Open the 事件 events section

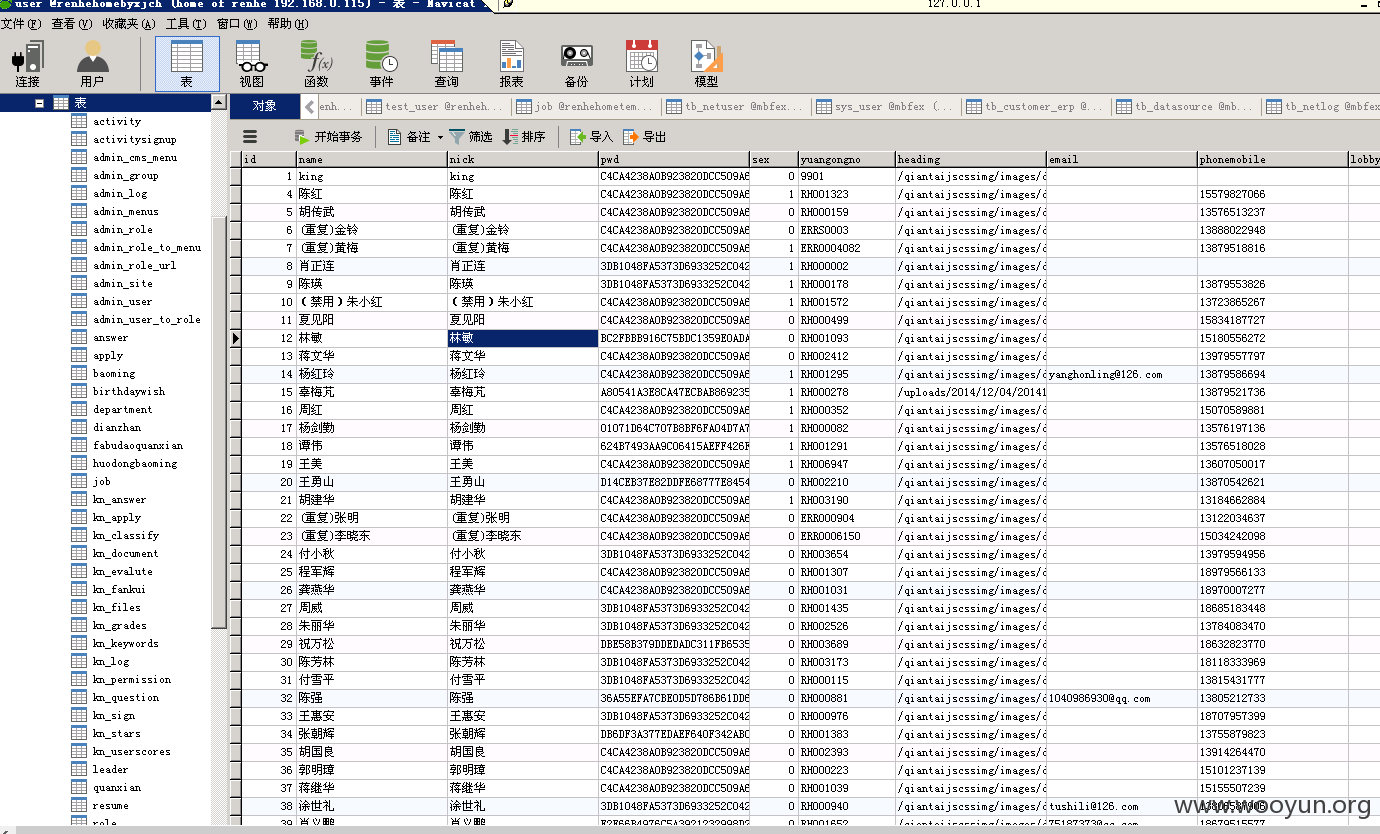pyautogui.click(x=381, y=64)
